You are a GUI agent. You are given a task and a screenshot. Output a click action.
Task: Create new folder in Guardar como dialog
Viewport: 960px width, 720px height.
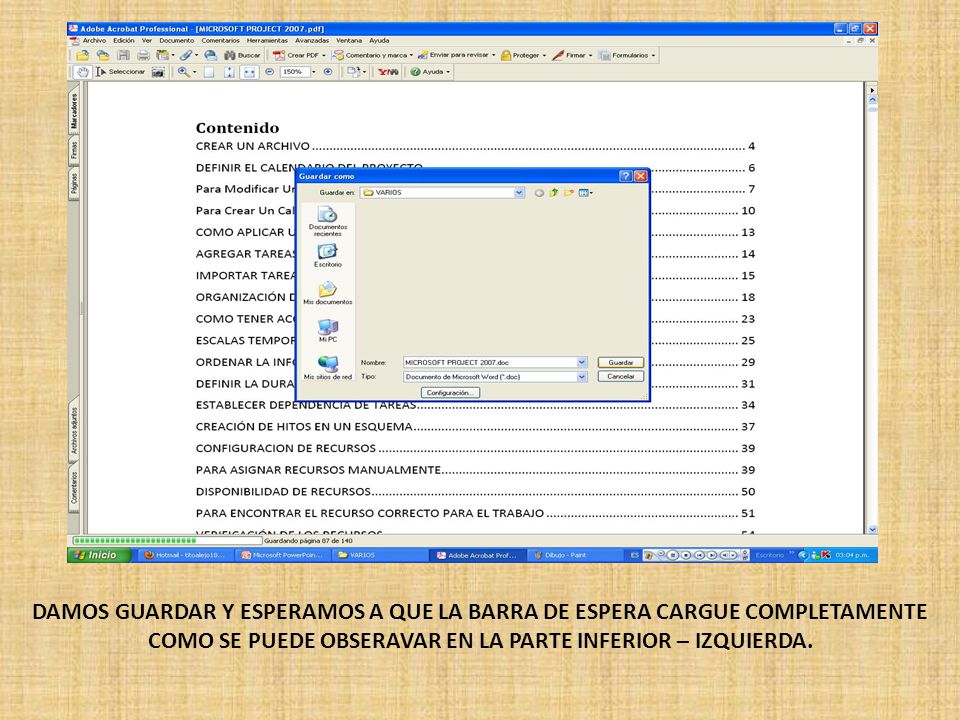pos(569,193)
